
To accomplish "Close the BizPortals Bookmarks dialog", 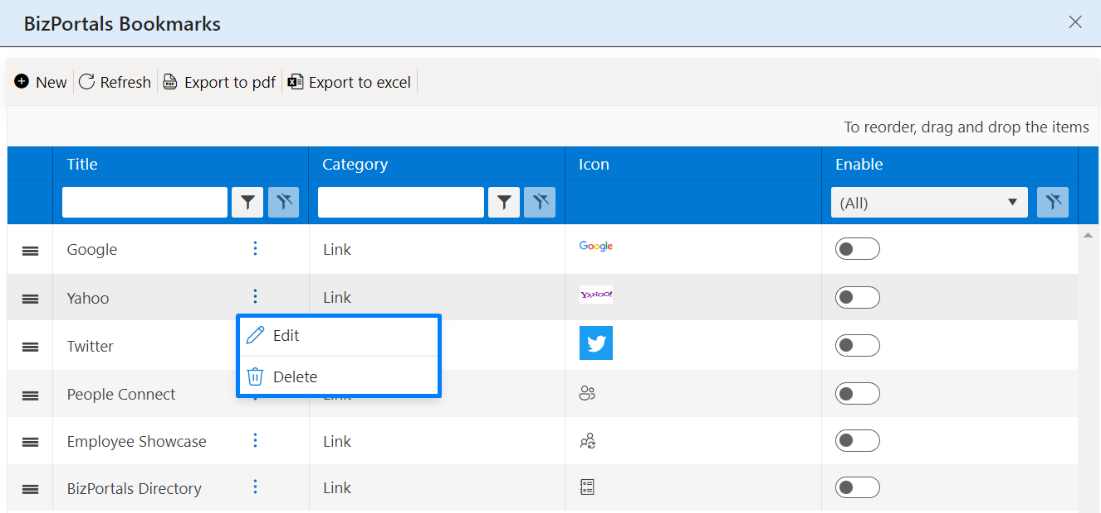I will pyautogui.click(x=1075, y=22).
